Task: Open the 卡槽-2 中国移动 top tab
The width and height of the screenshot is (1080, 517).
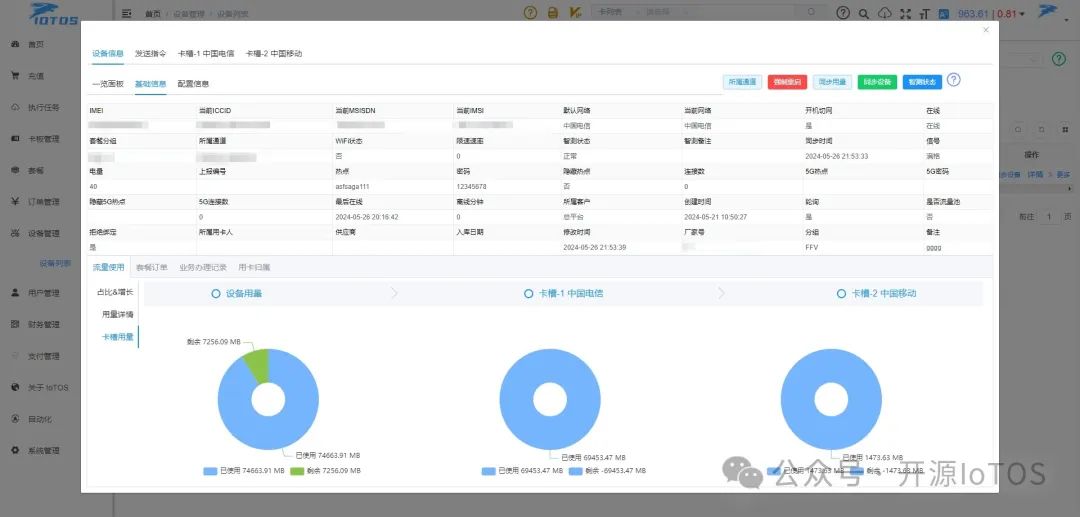Action: tap(273, 54)
